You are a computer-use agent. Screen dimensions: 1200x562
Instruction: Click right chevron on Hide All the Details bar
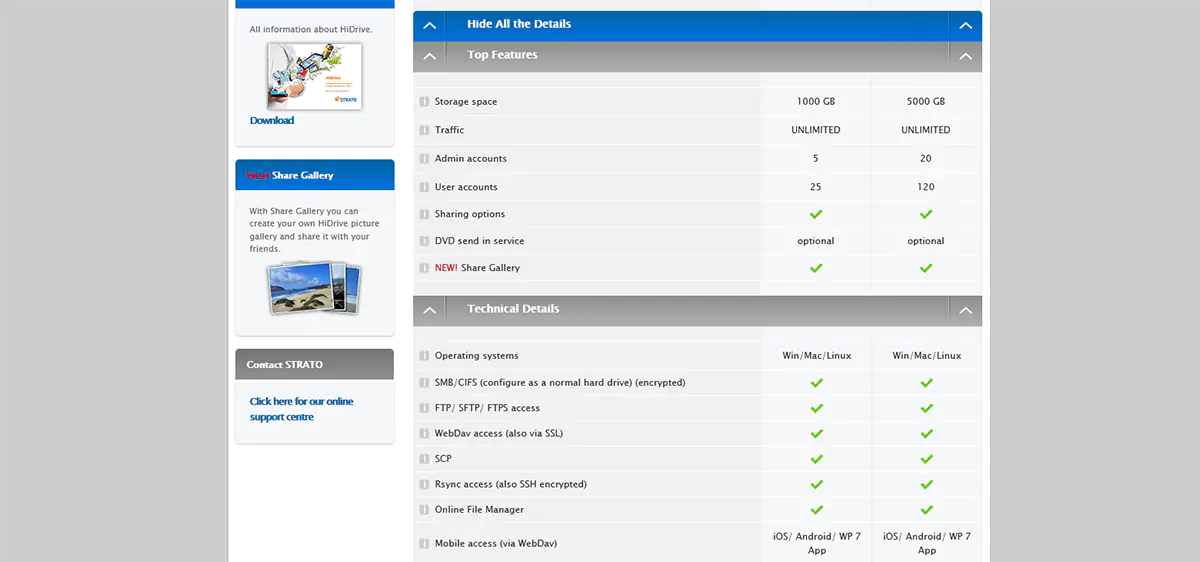(x=965, y=25)
